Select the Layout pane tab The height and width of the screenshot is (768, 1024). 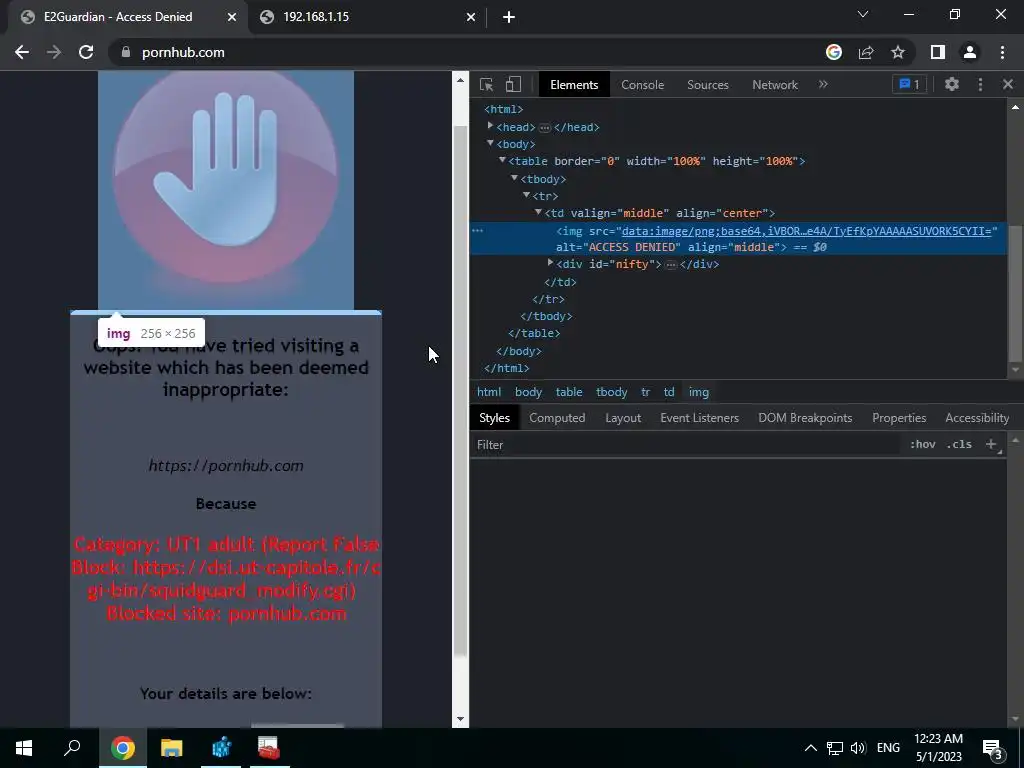tap(623, 418)
